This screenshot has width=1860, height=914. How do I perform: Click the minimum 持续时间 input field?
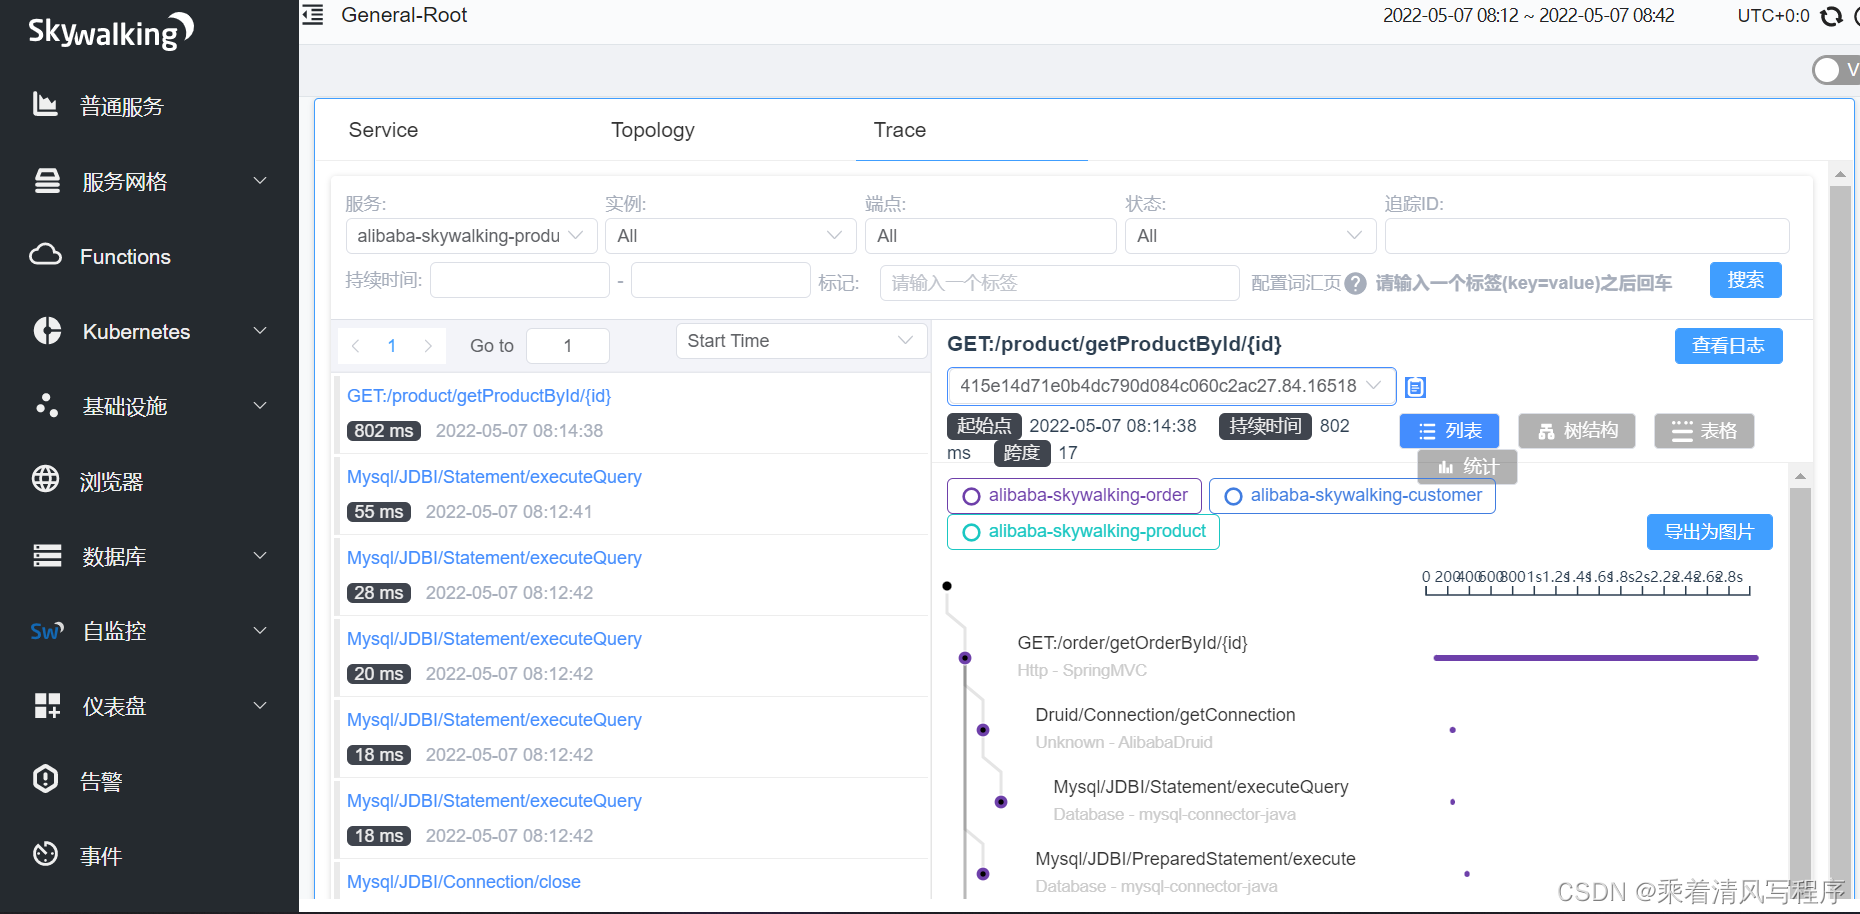[519, 280]
